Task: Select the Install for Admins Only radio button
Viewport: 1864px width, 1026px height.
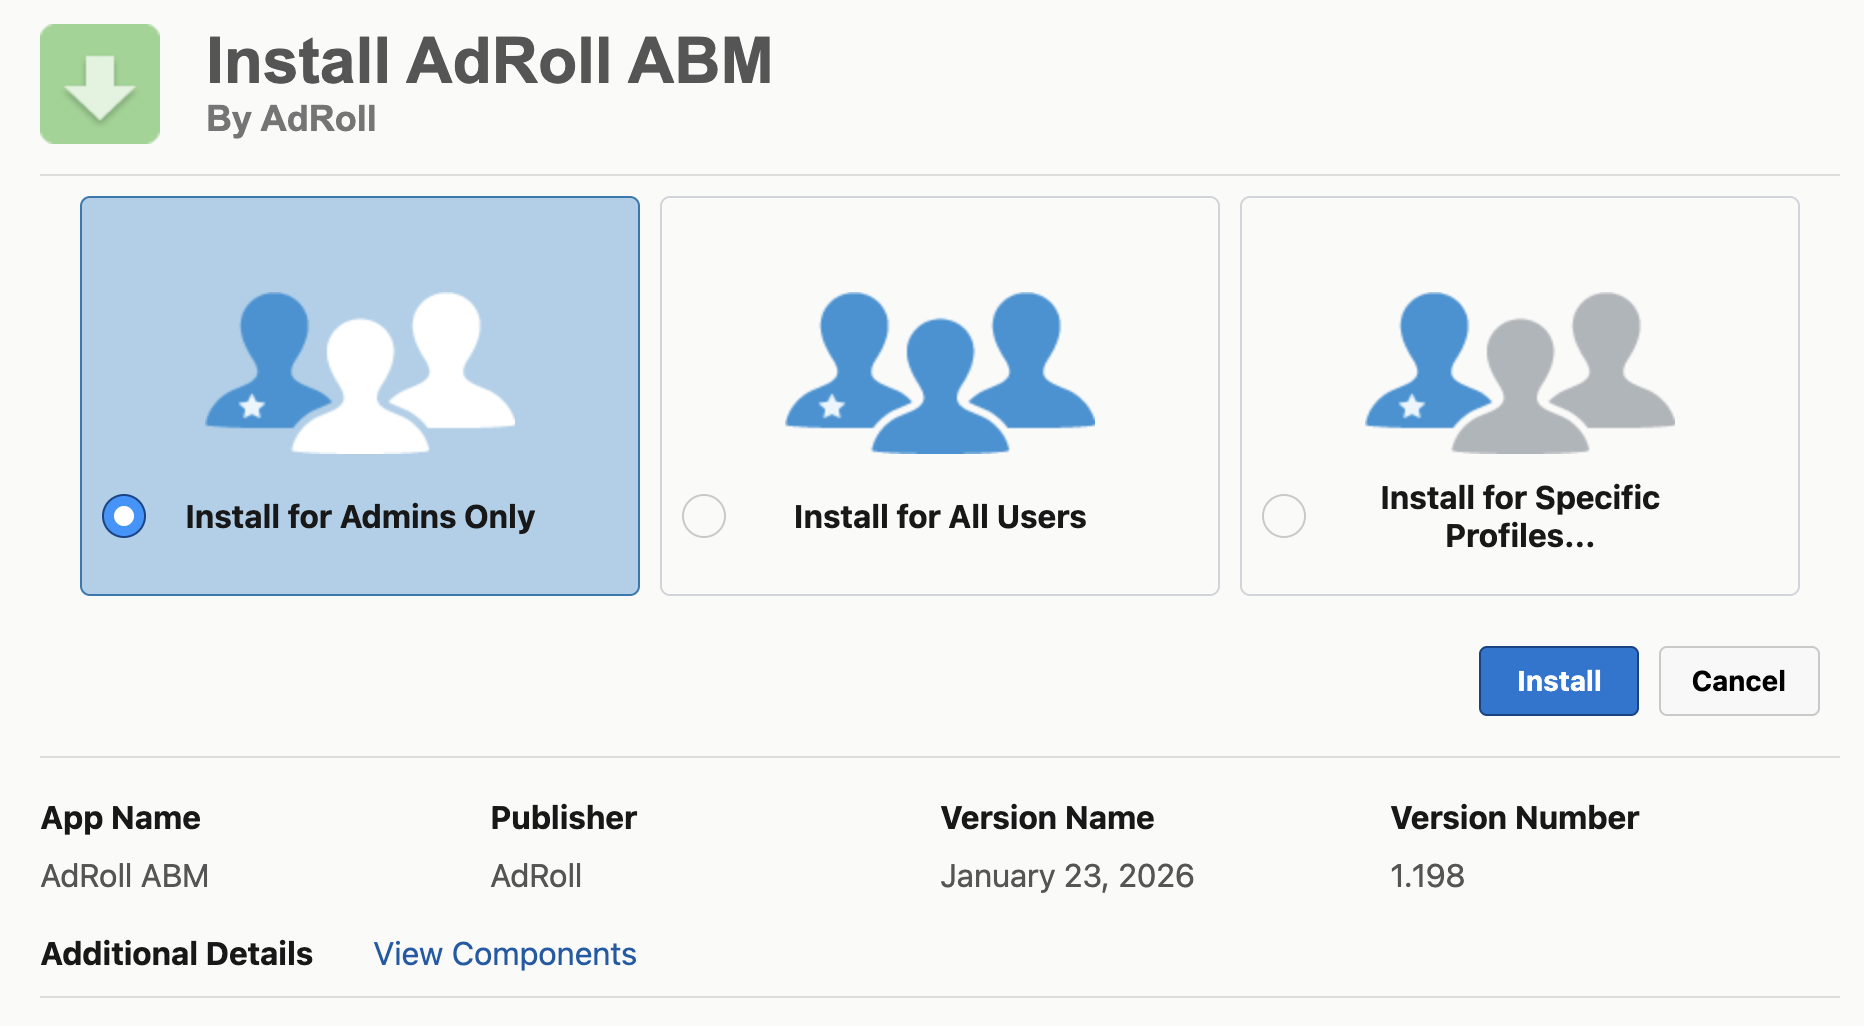Action: pyautogui.click(x=124, y=516)
